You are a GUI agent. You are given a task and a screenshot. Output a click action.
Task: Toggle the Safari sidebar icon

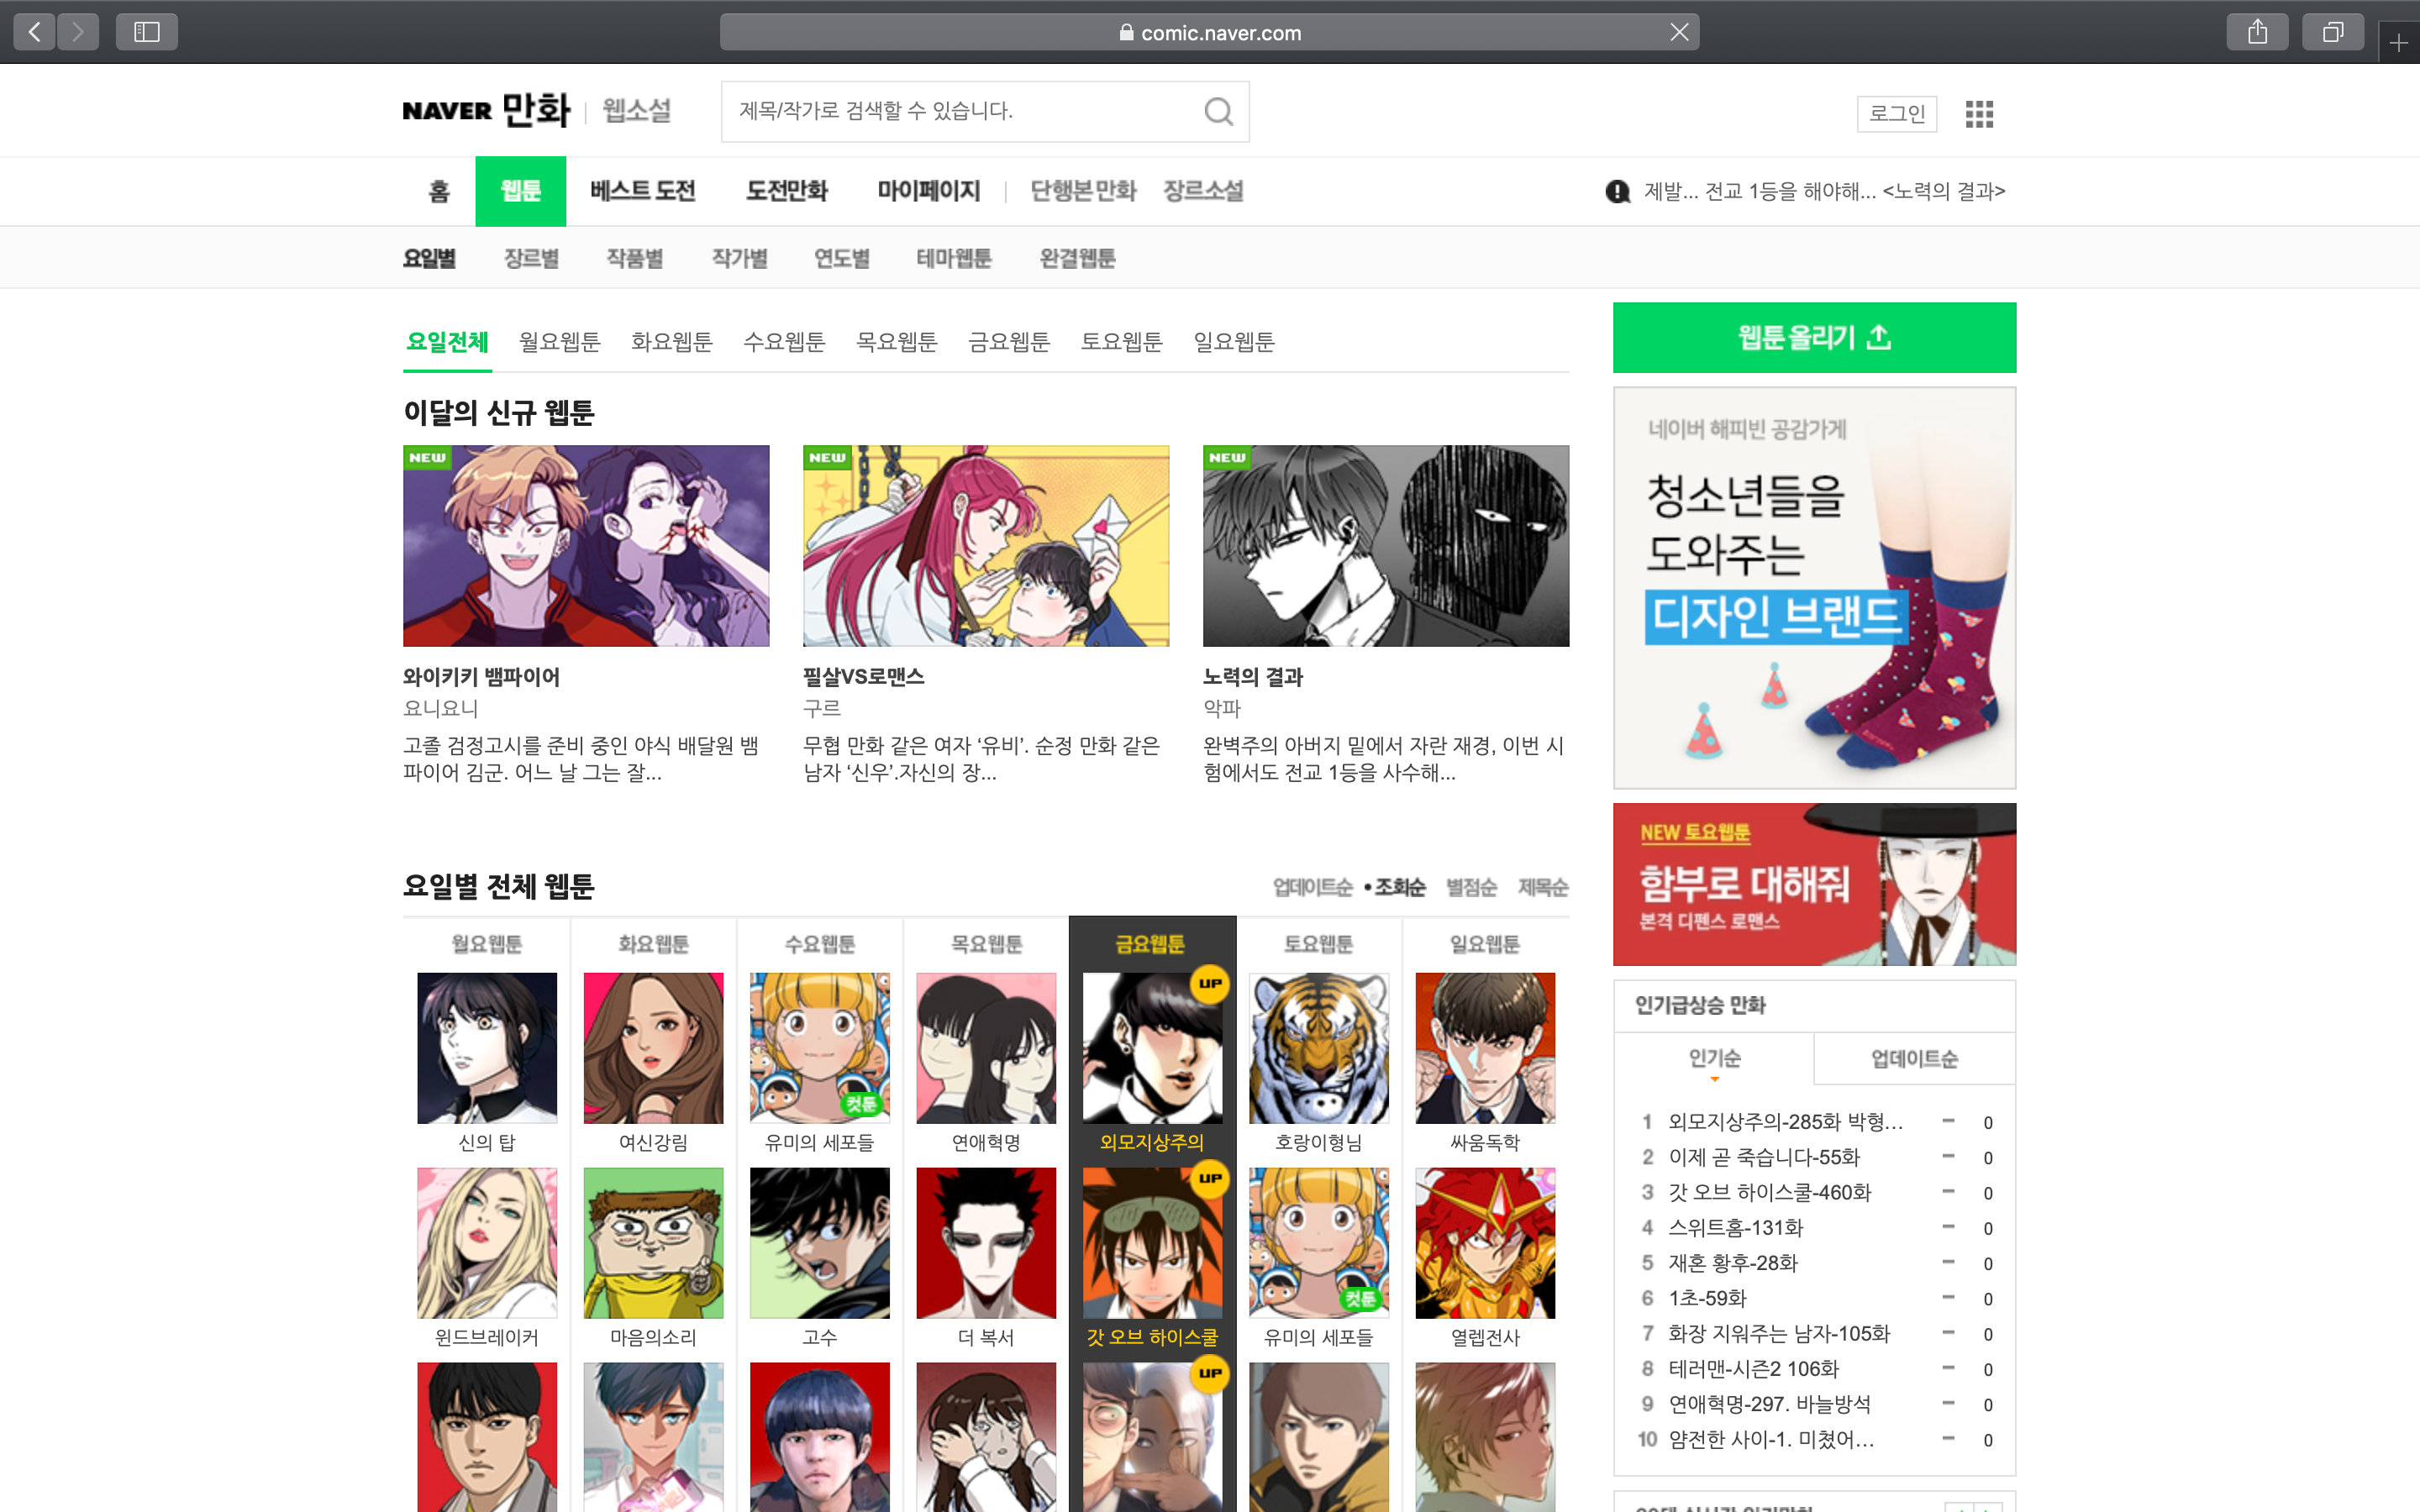pyautogui.click(x=146, y=32)
